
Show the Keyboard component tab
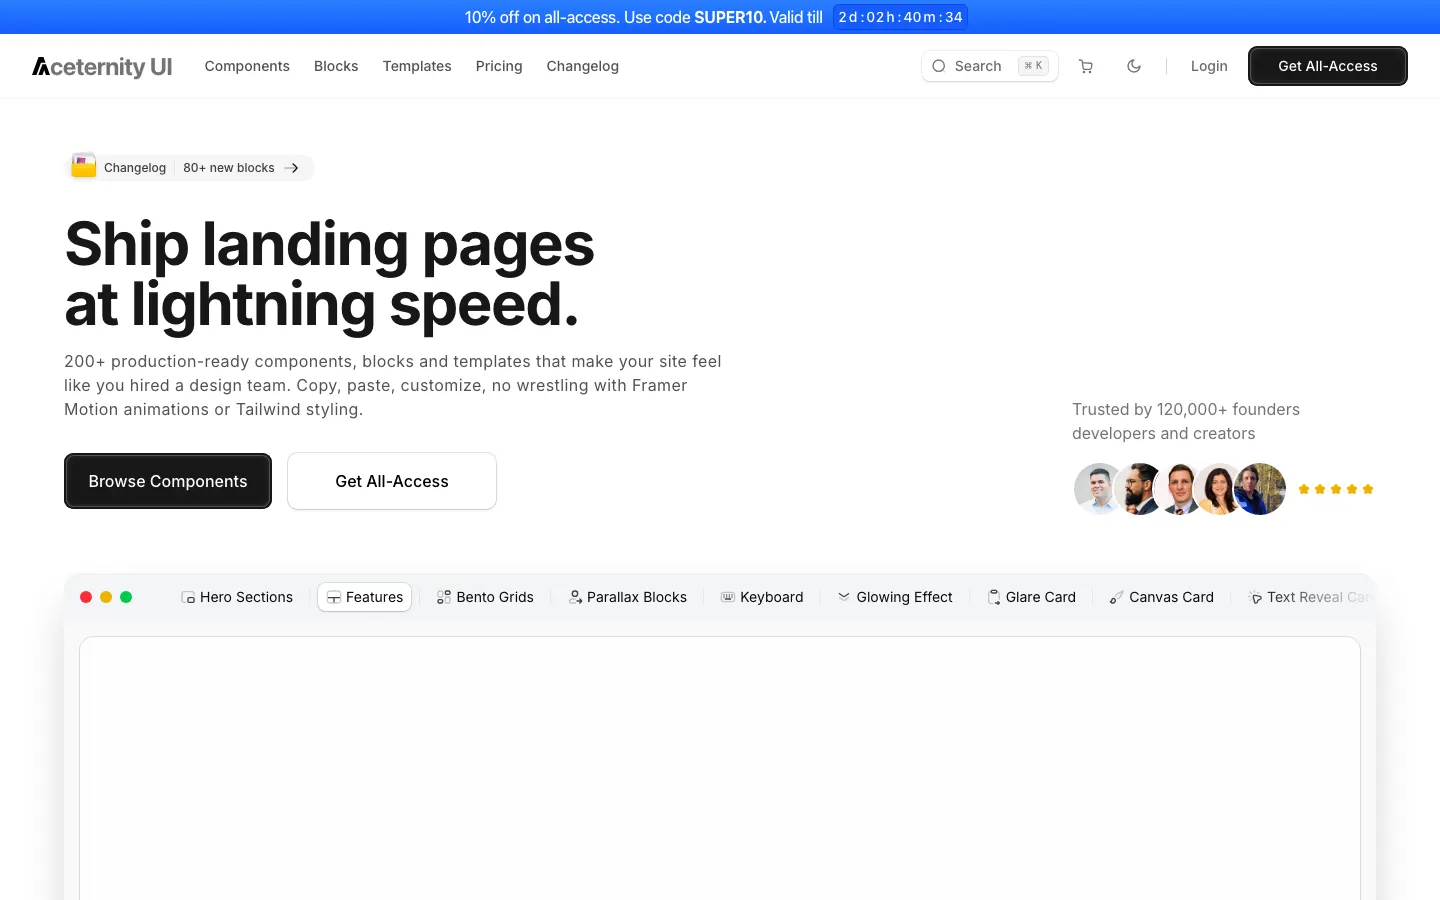pyautogui.click(x=762, y=597)
